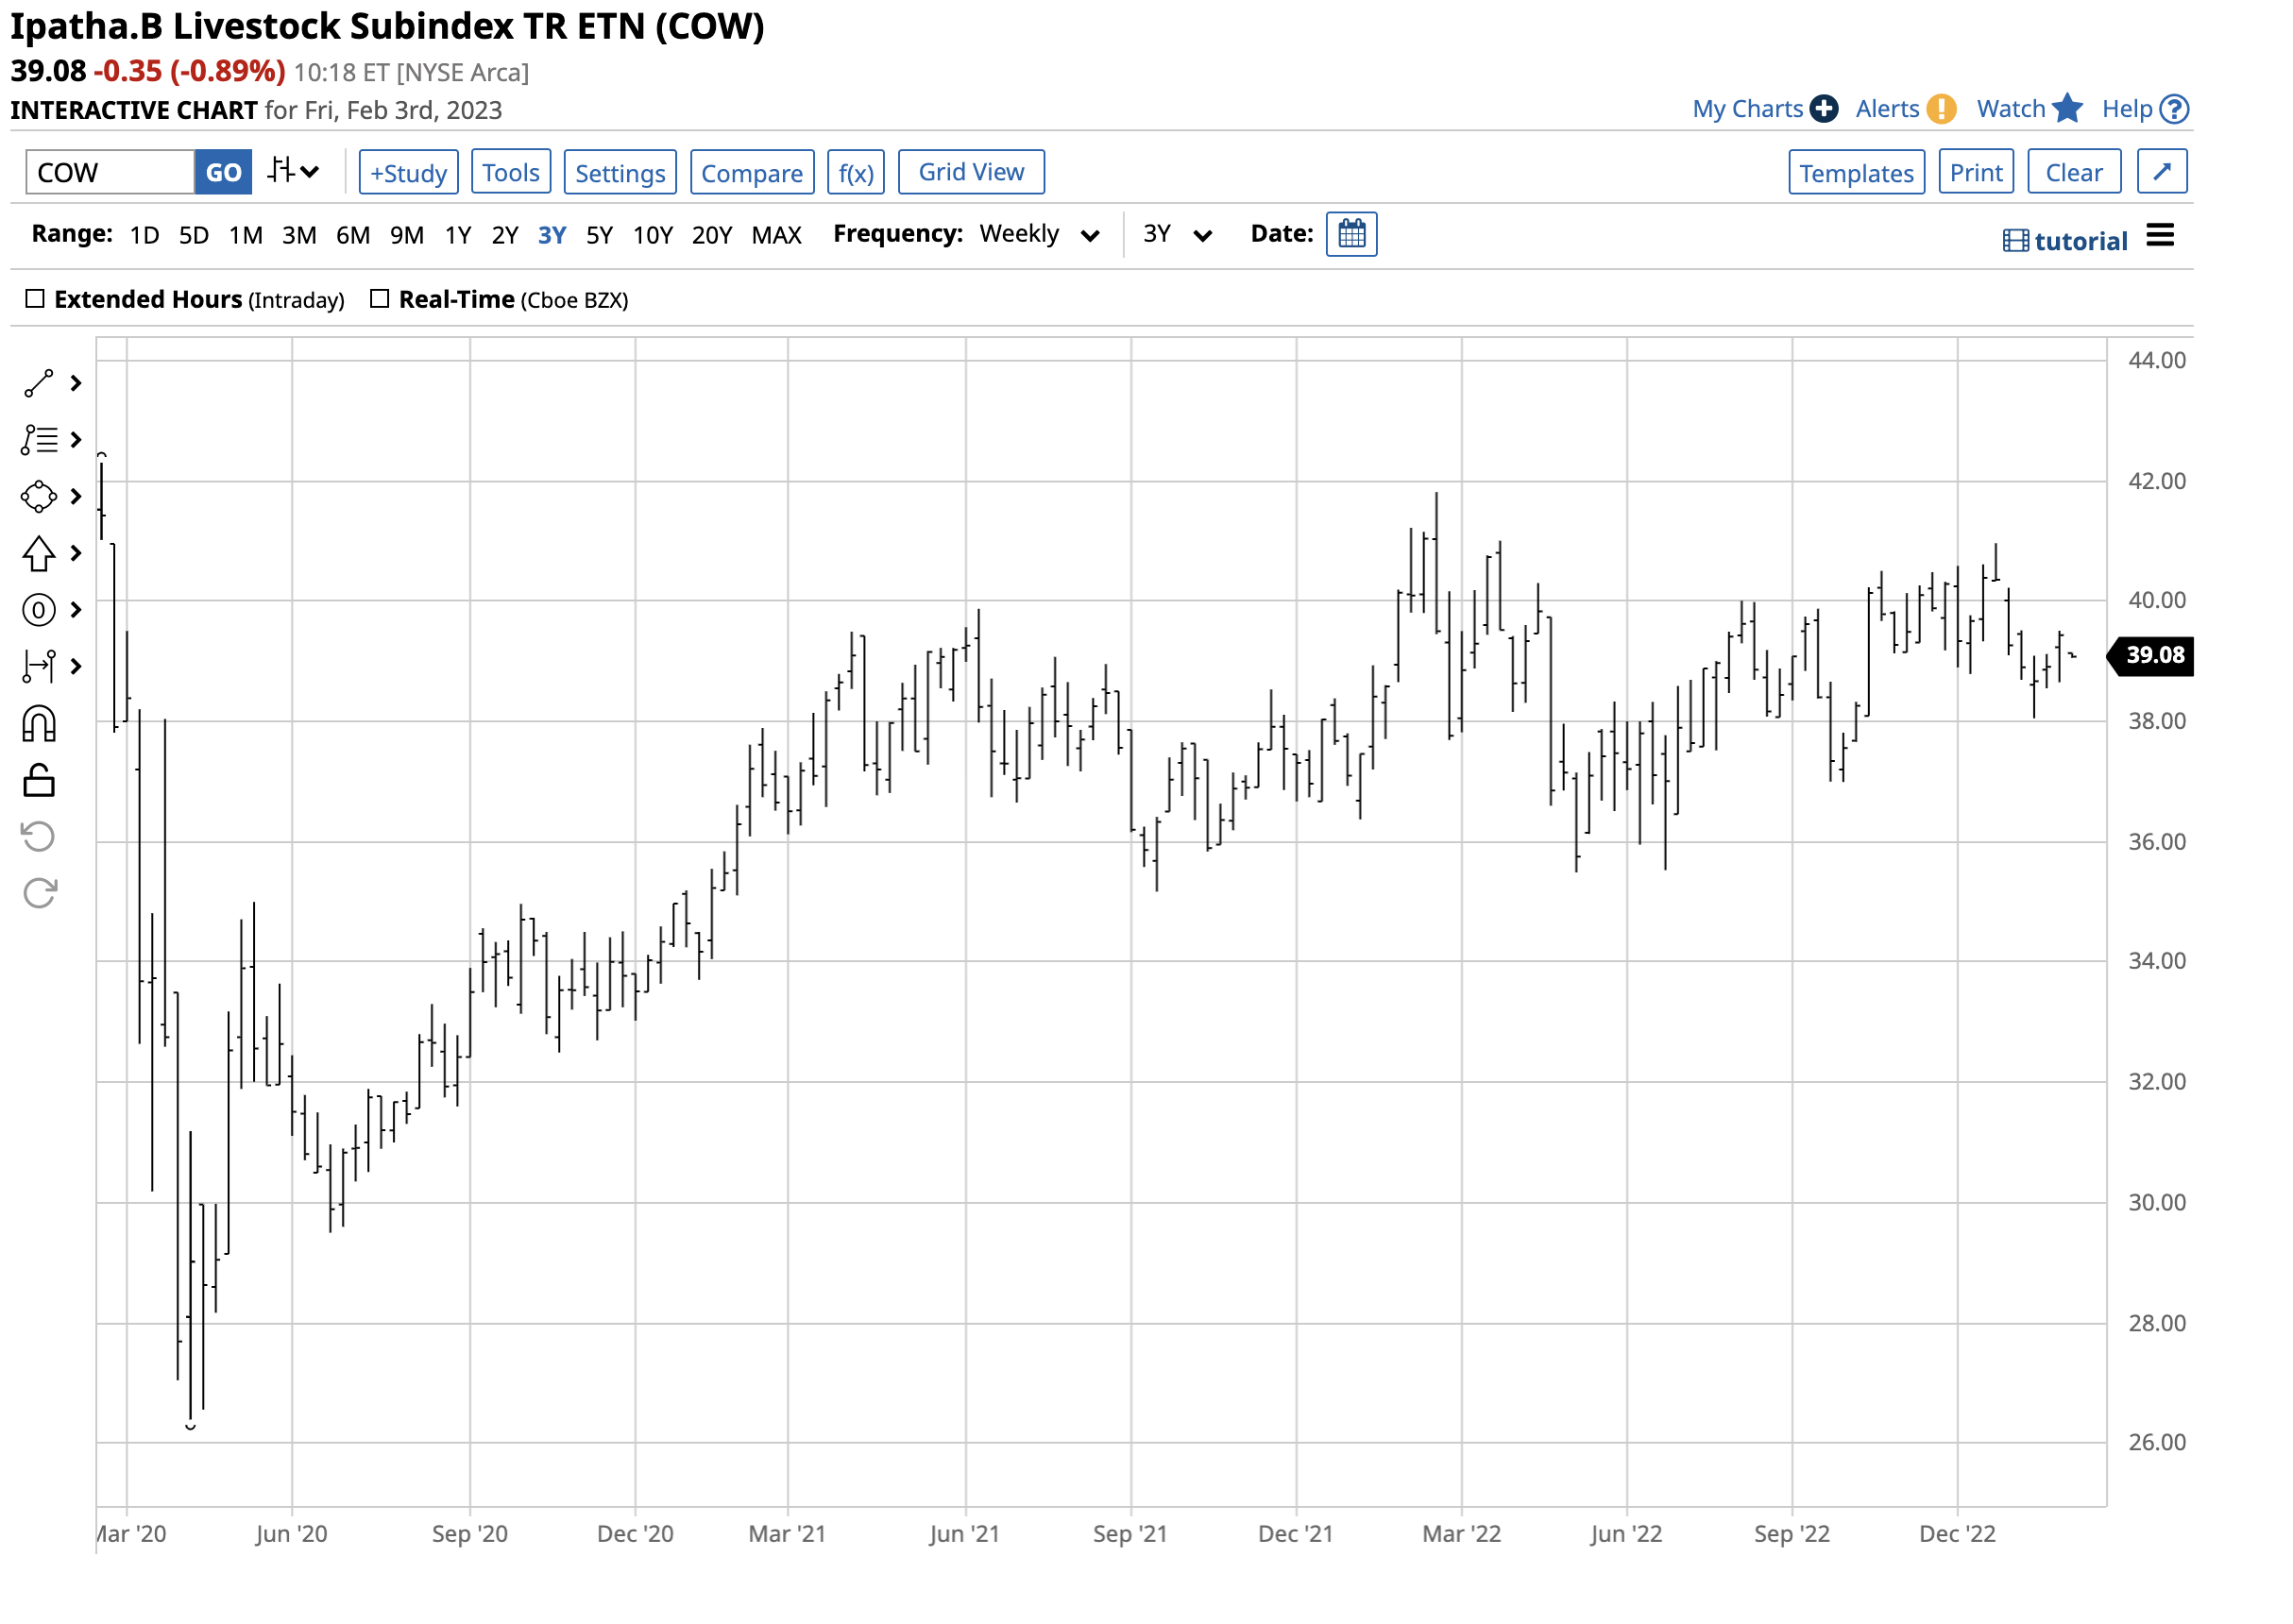The image size is (2293, 1624).
Task: Open the Frequency Weekly dropdown
Action: [1040, 234]
